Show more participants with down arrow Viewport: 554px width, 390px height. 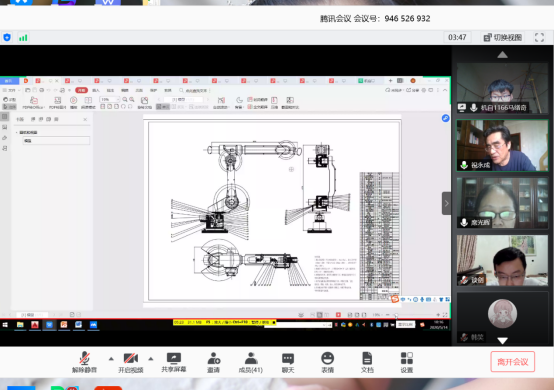tap(502, 341)
